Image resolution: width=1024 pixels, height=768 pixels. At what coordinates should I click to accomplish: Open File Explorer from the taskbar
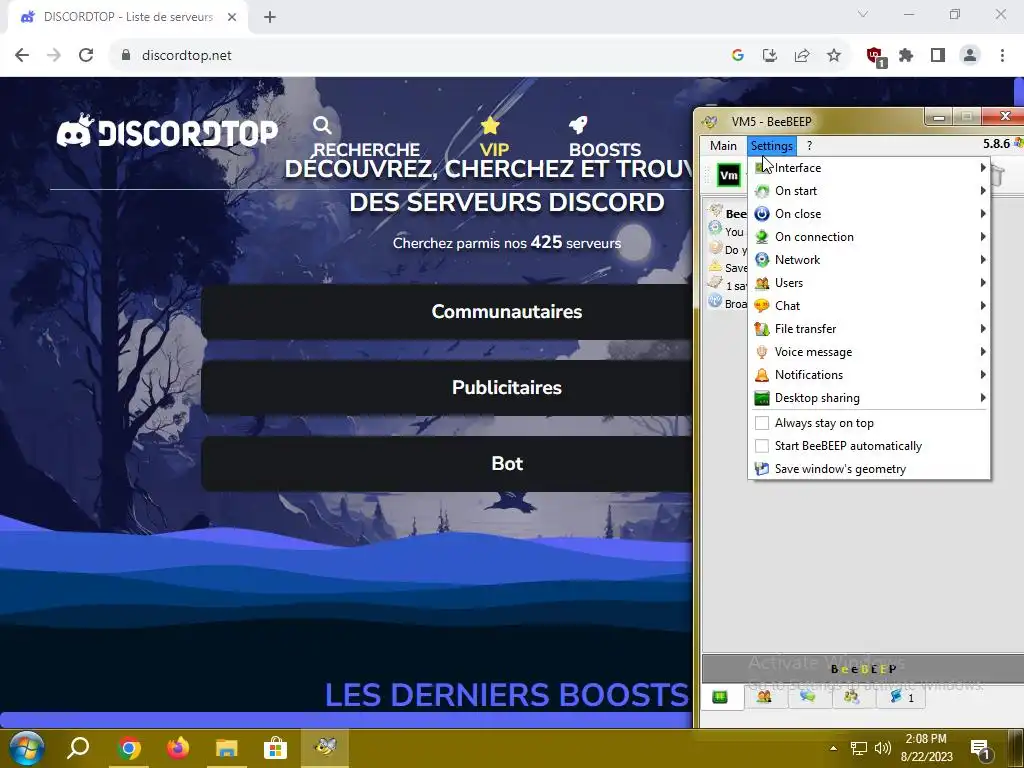[227, 748]
